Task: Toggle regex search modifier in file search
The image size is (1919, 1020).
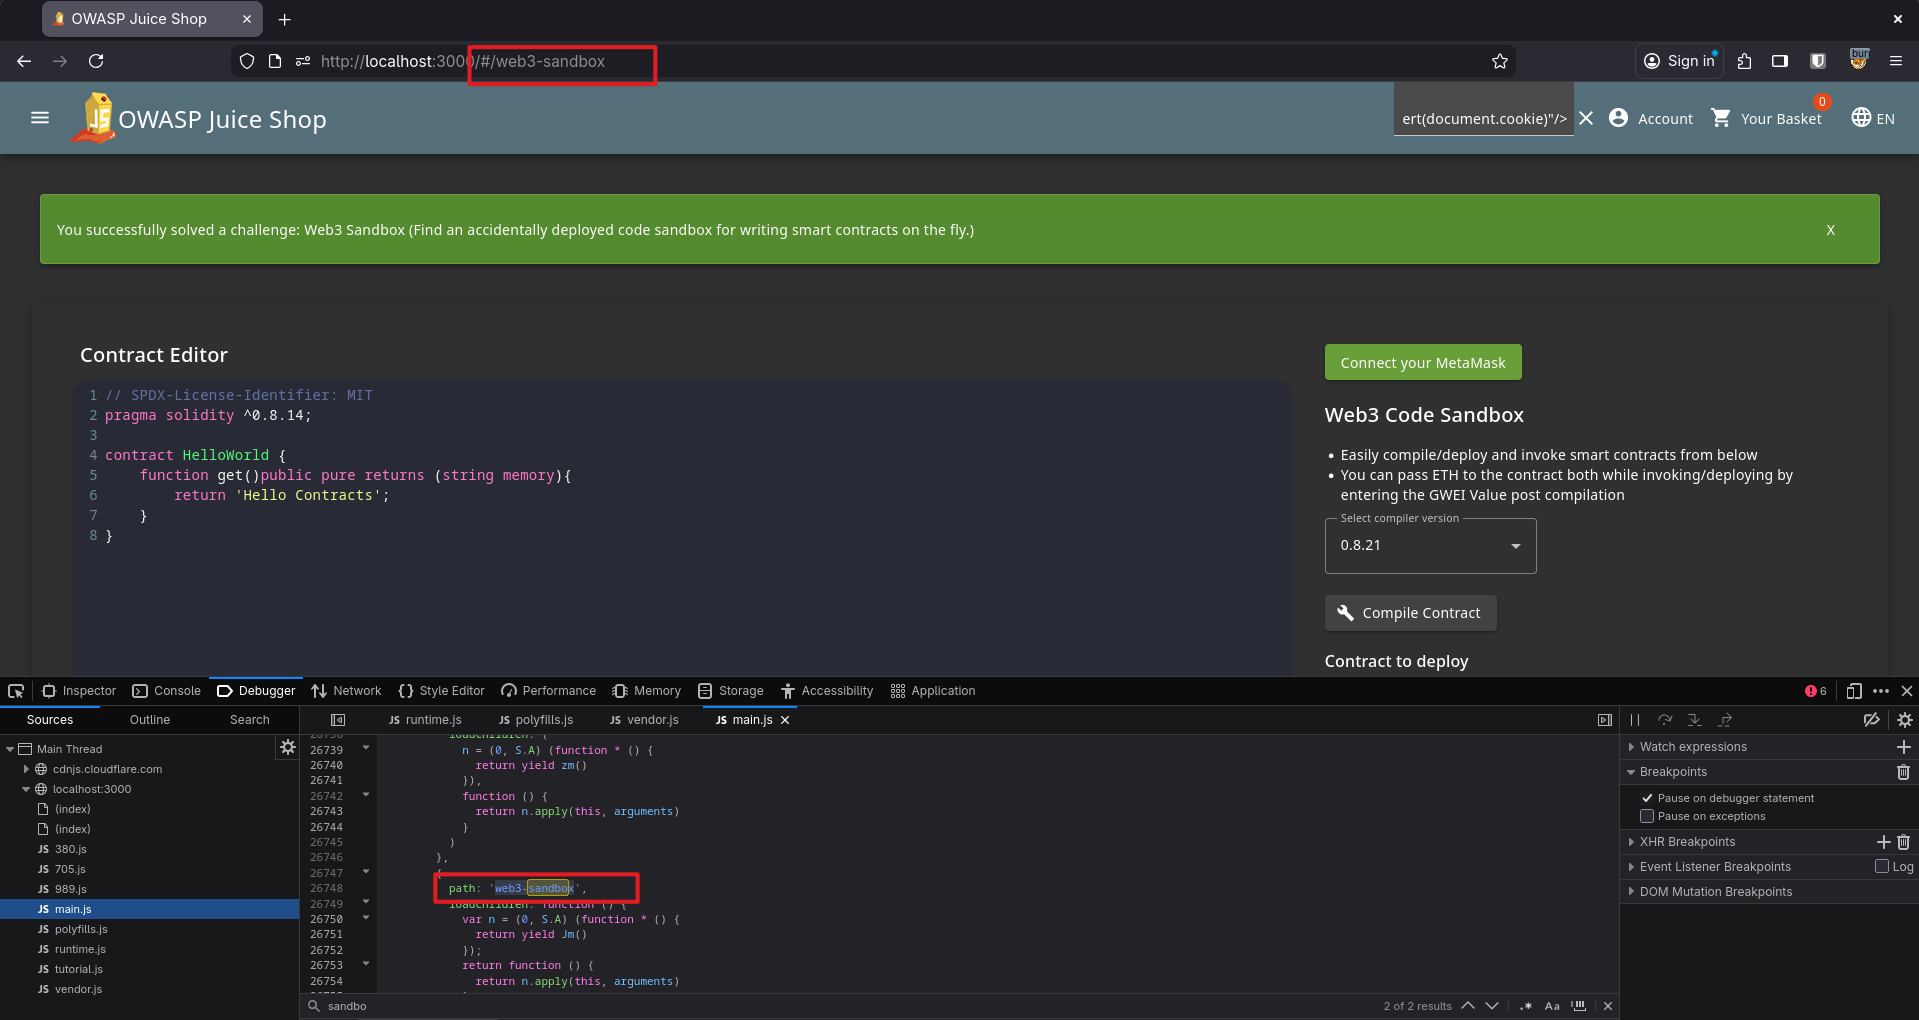Action: click(1526, 1006)
